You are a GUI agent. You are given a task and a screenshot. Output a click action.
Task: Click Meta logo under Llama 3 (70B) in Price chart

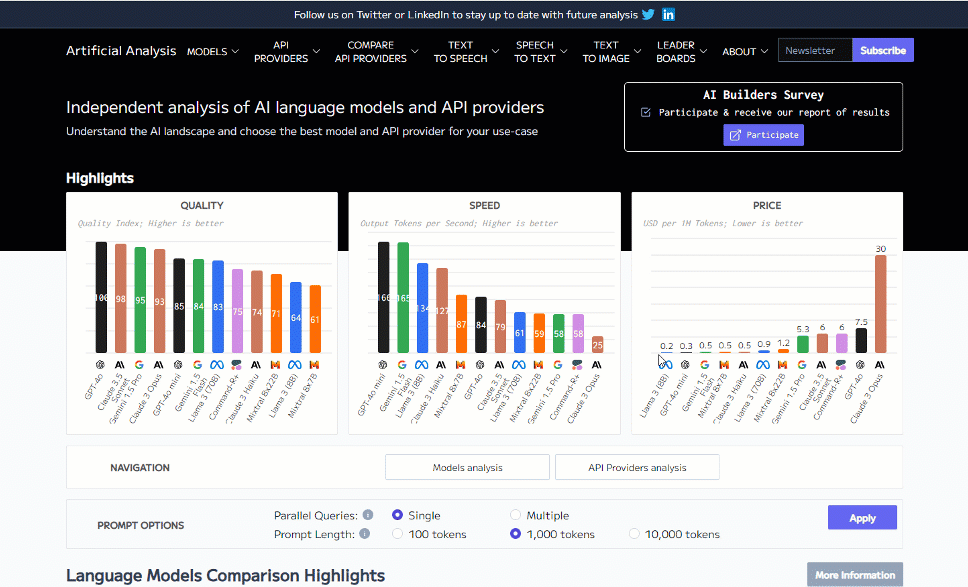763,365
